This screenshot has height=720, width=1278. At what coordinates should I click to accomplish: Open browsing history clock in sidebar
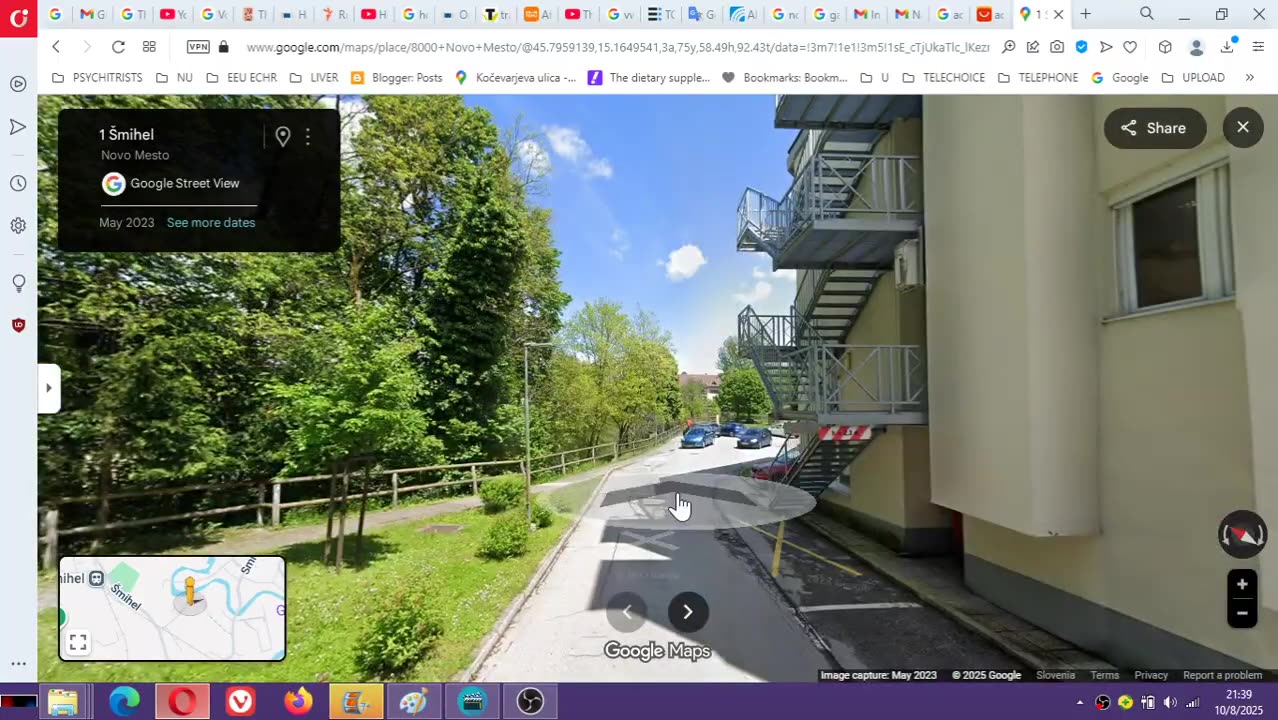click(18, 184)
